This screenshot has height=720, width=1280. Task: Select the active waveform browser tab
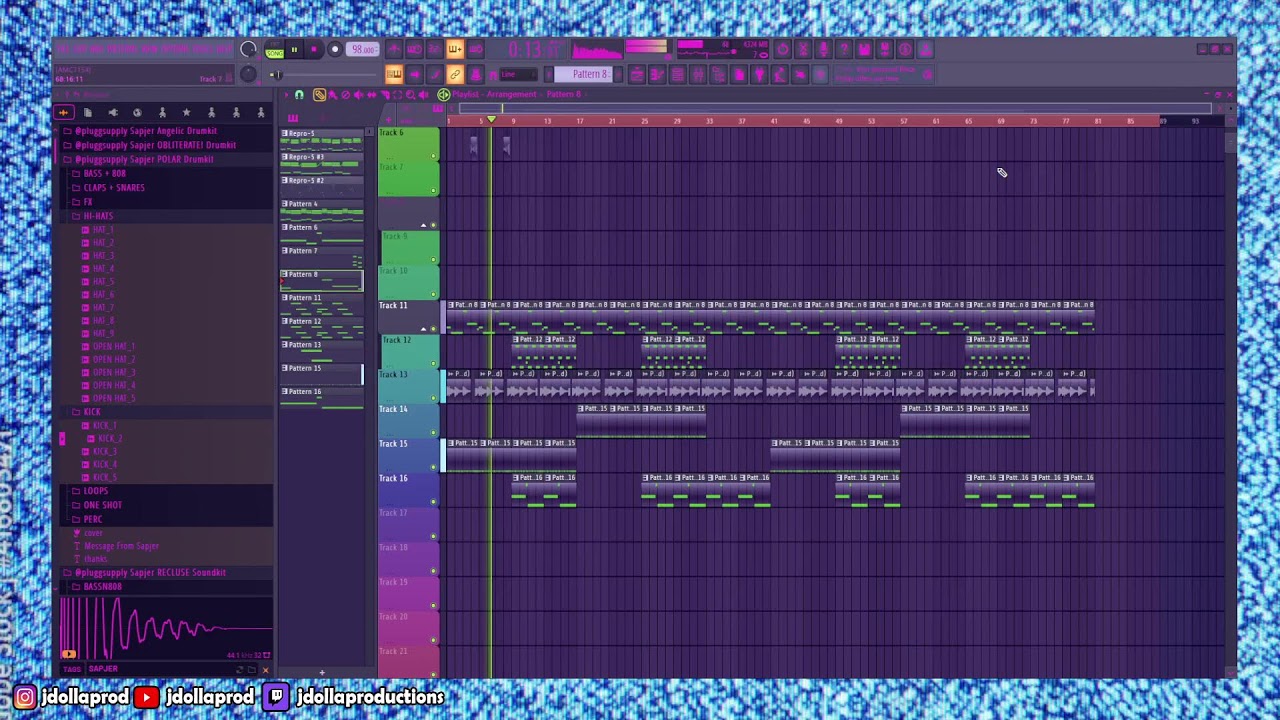63,113
